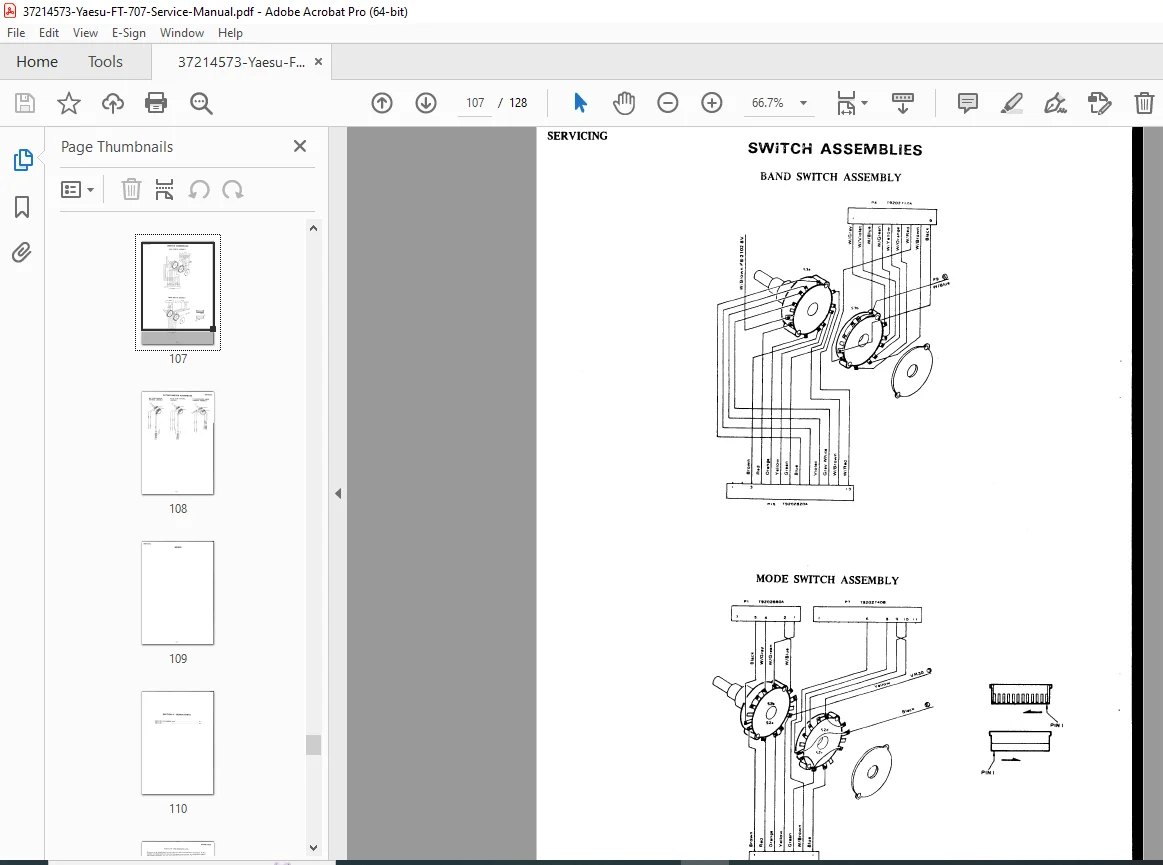Go to the previous page with up arrow
Screen dimensions: 1163x865
[382, 103]
